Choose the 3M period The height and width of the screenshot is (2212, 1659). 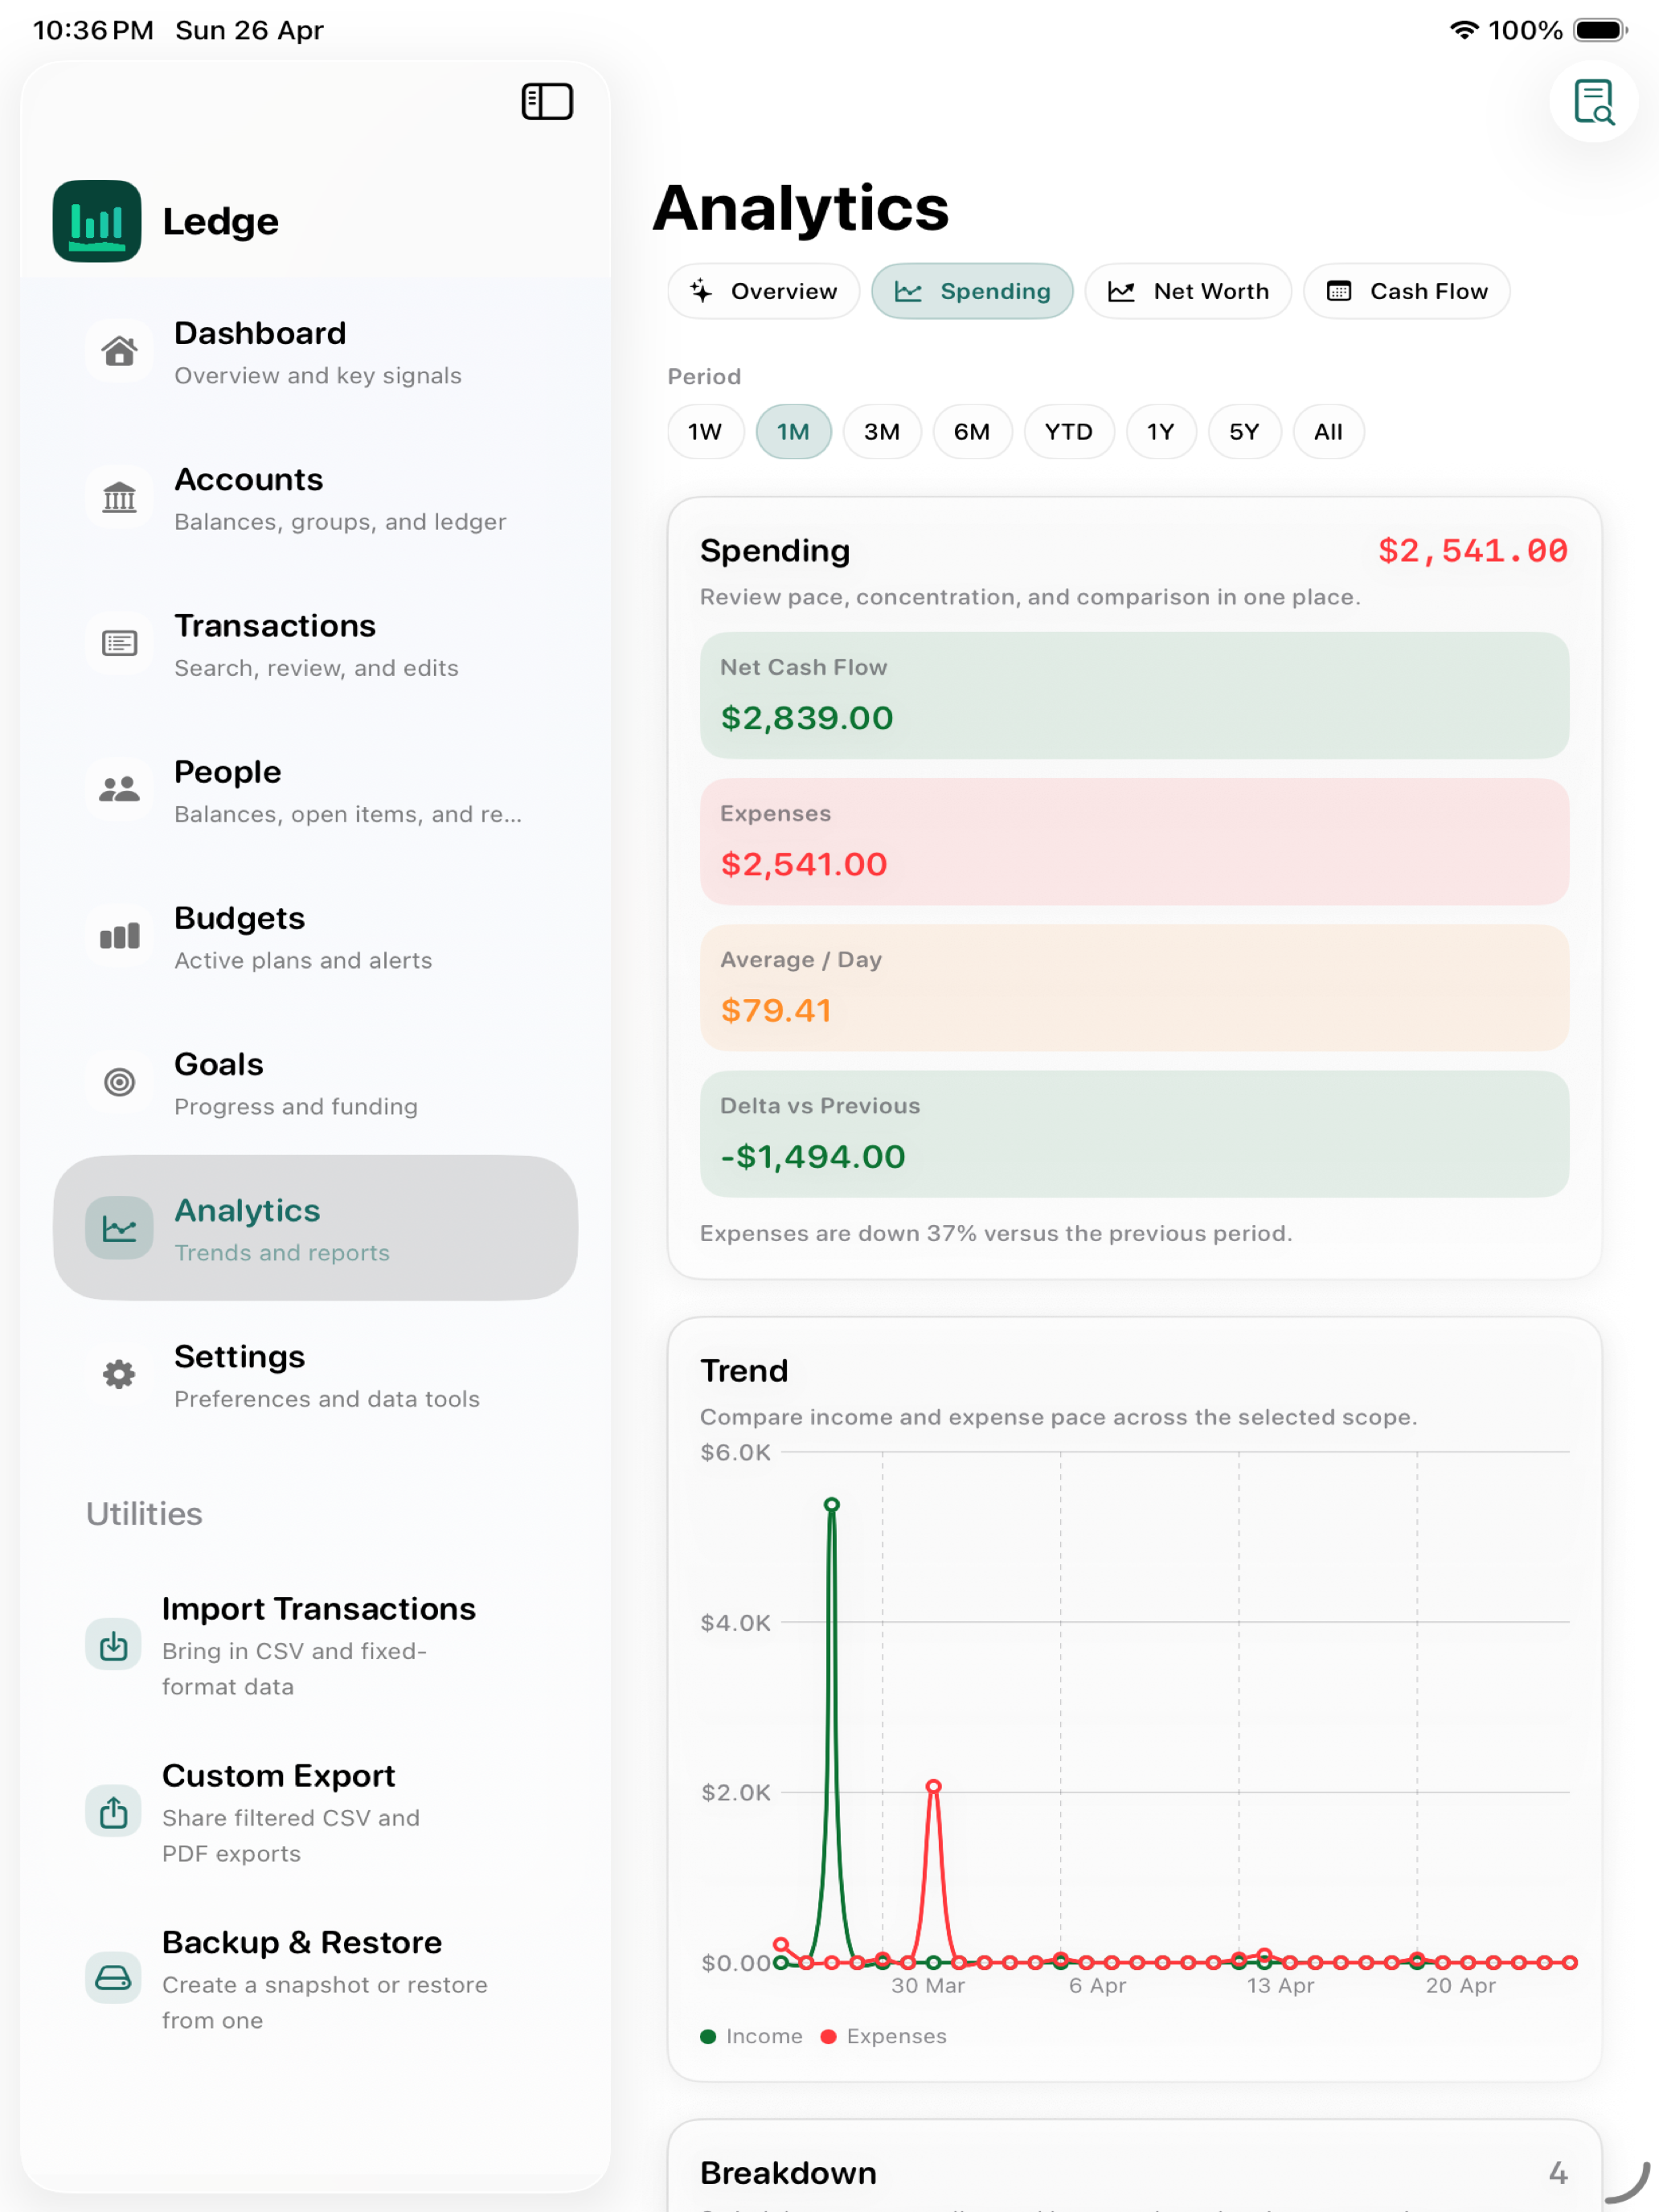coord(882,432)
